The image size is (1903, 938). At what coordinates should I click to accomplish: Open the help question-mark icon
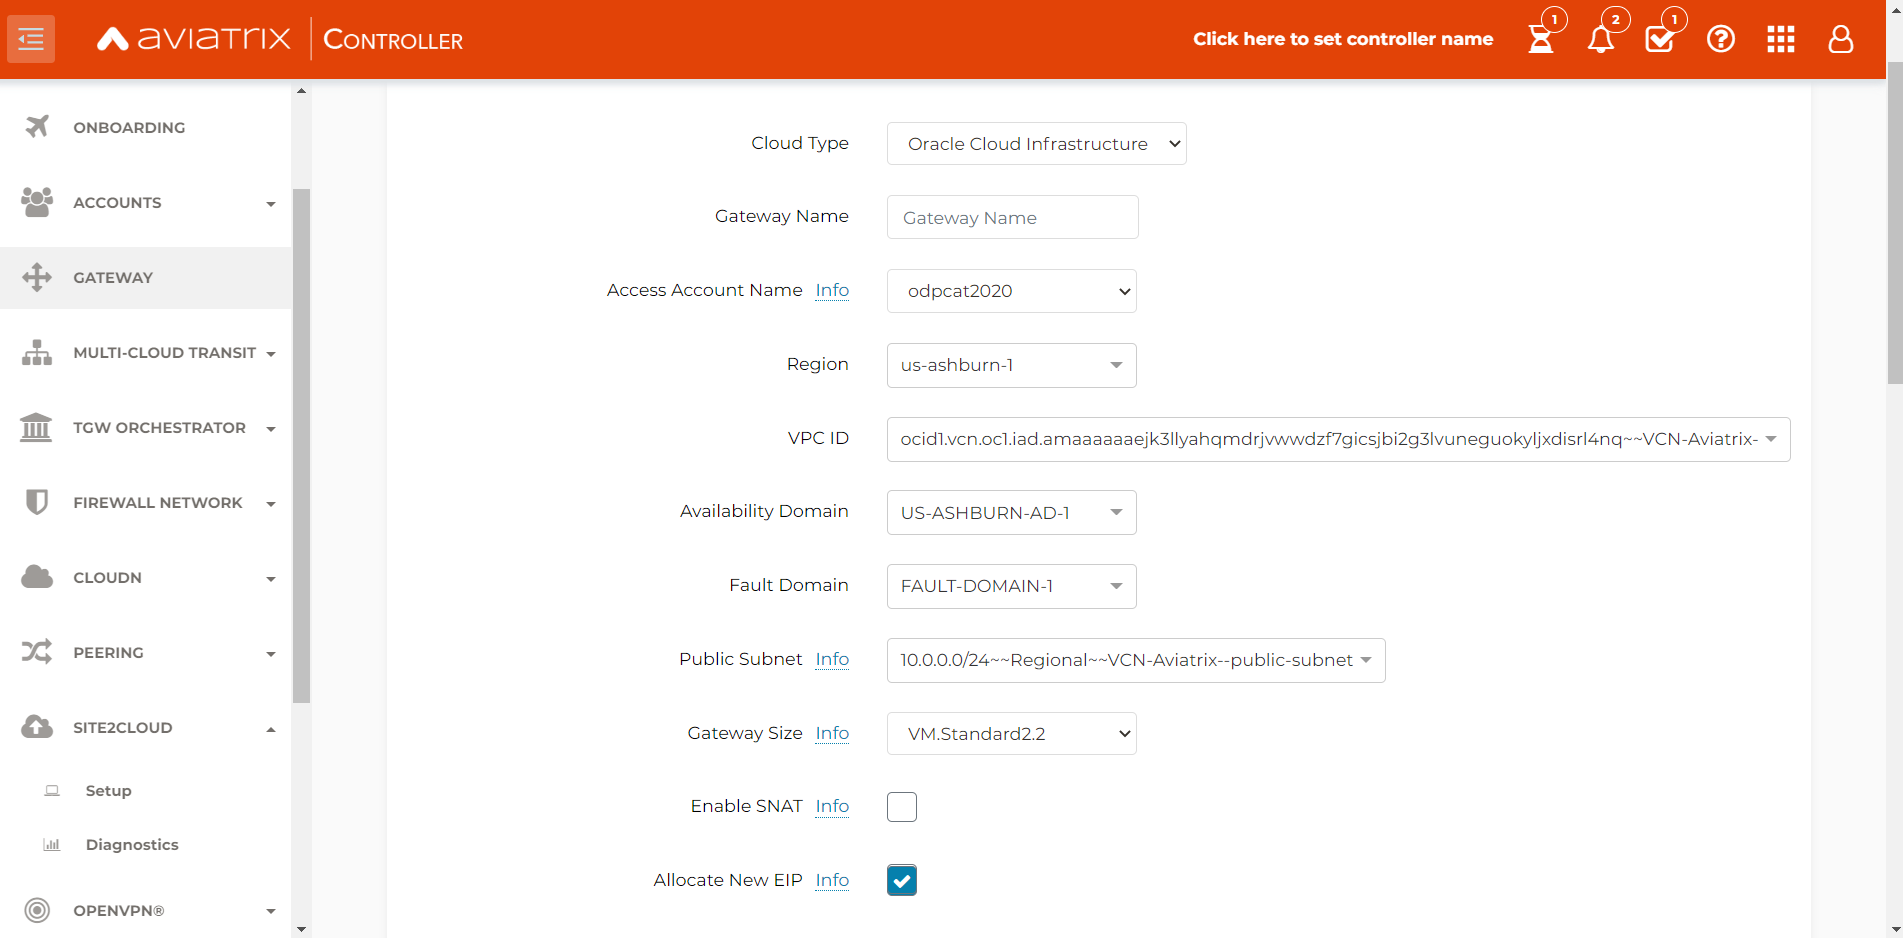pyautogui.click(x=1721, y=39)
